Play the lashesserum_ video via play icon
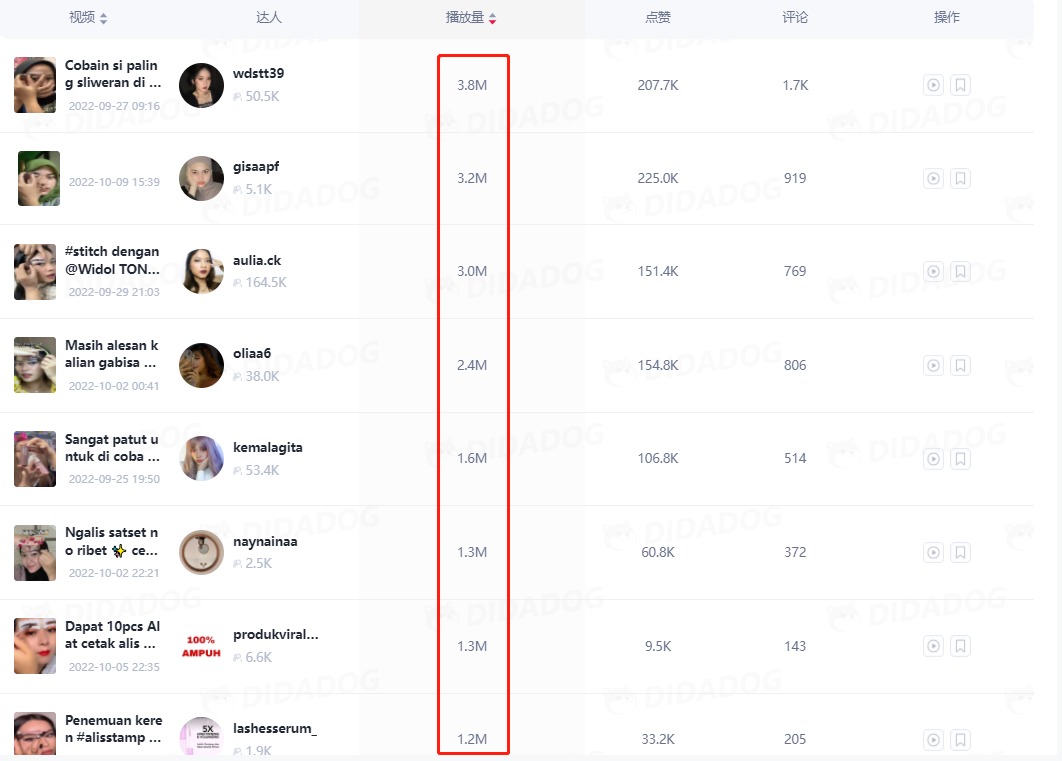1062x761 pixels. [x=933, y=740]
